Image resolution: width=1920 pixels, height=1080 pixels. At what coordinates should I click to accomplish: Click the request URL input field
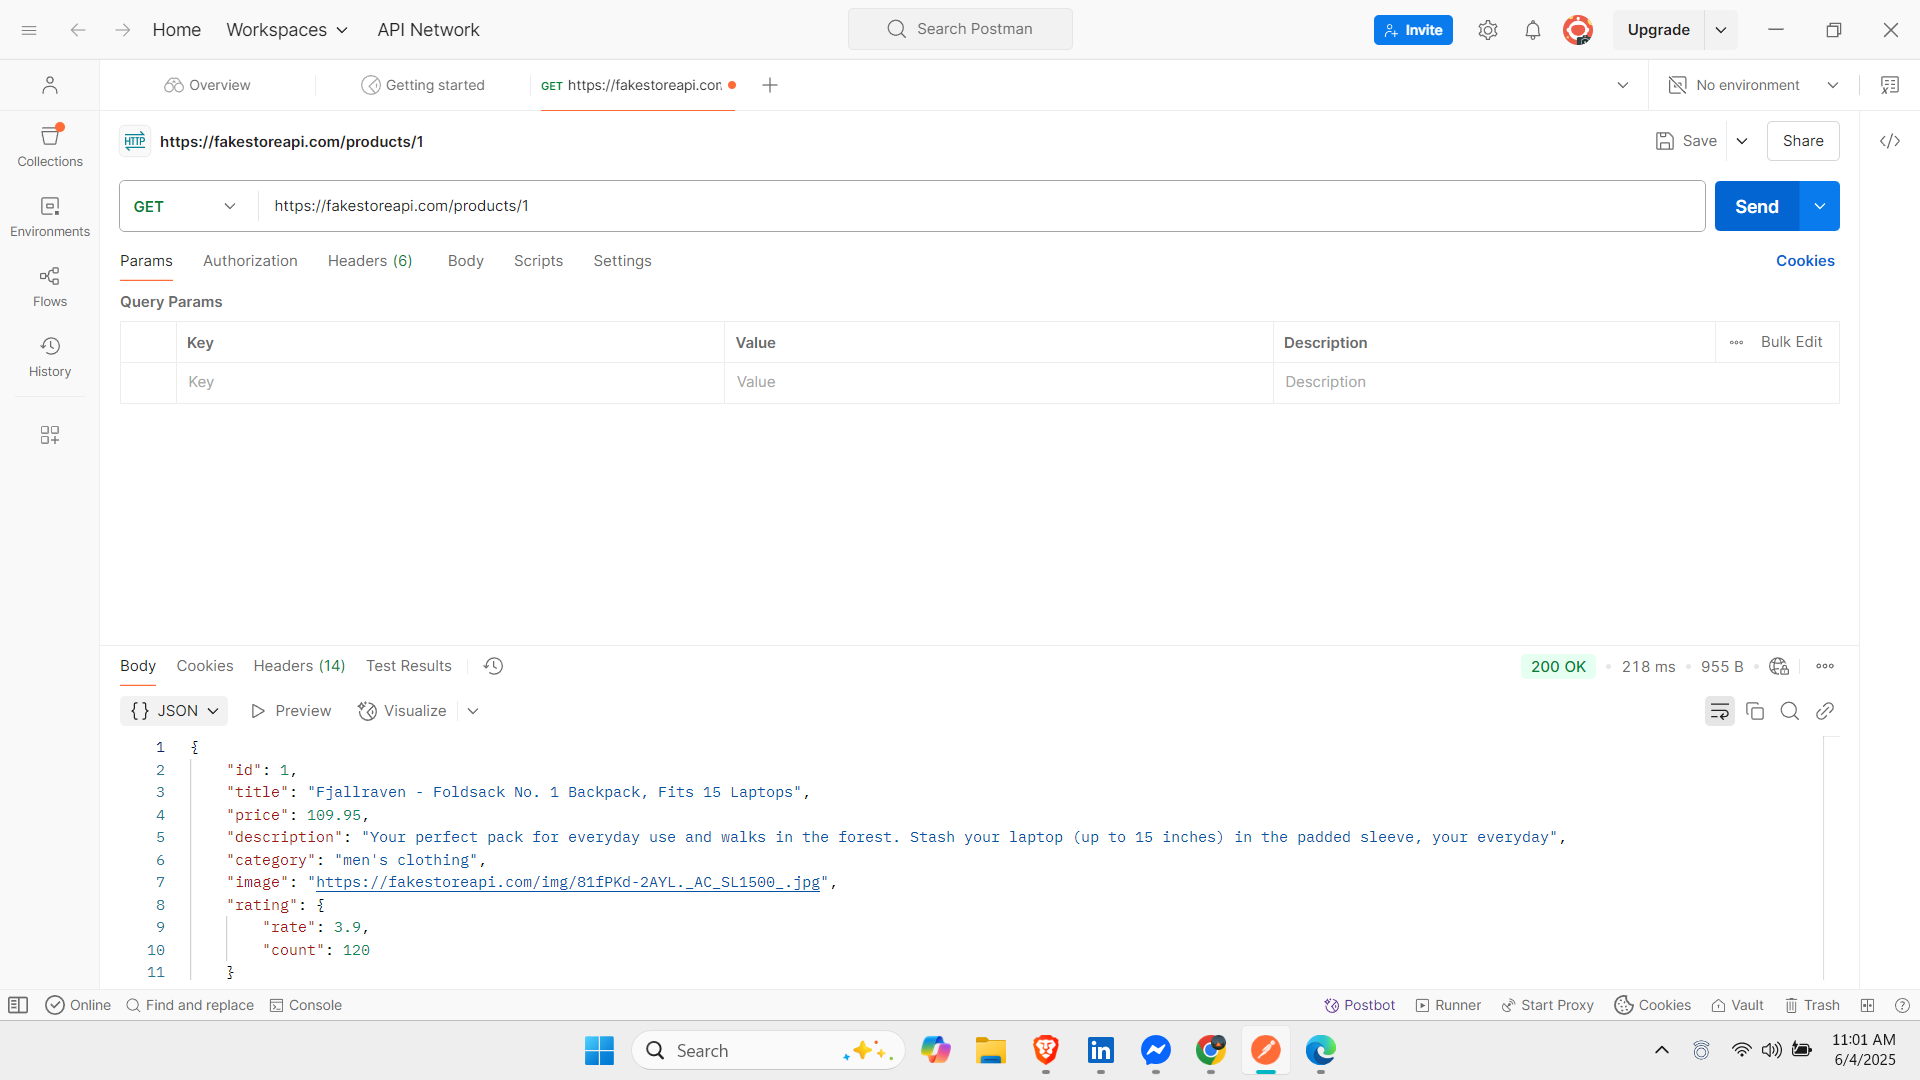tap(982, 206)
